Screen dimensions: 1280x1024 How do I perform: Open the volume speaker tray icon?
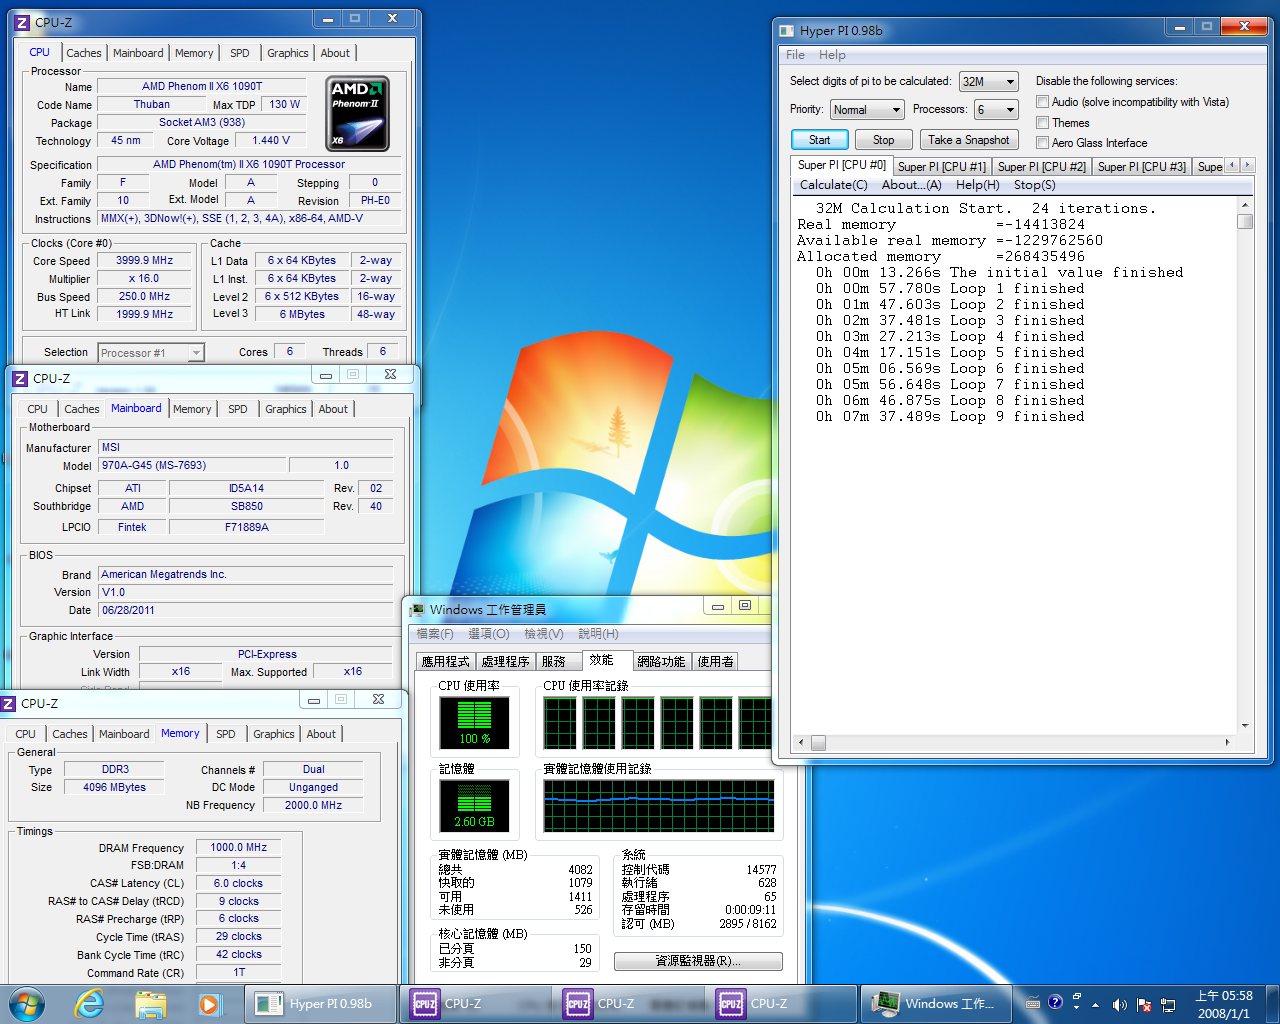(1119, 1004)
